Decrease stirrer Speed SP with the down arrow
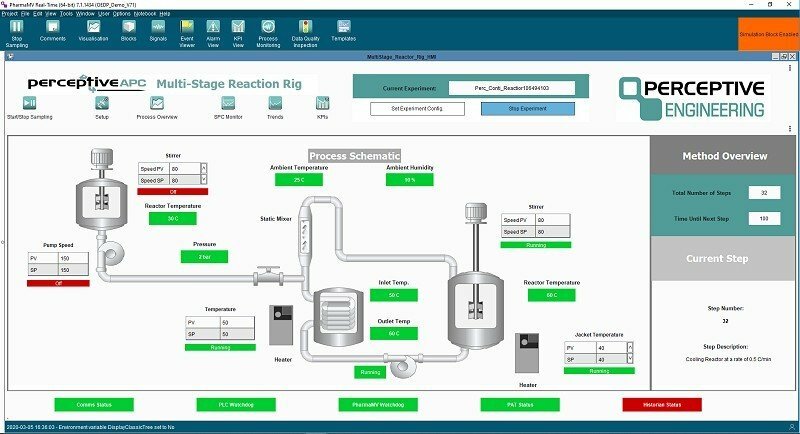Image resolution: width=800 pixels, height=434 pixels. [204, 180]
